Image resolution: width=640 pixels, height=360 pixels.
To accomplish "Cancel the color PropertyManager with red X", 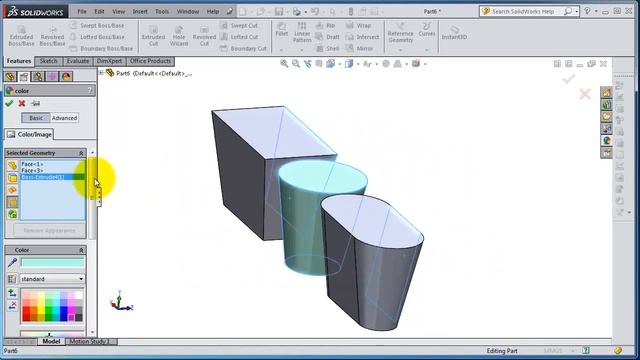I will [22, 104].
